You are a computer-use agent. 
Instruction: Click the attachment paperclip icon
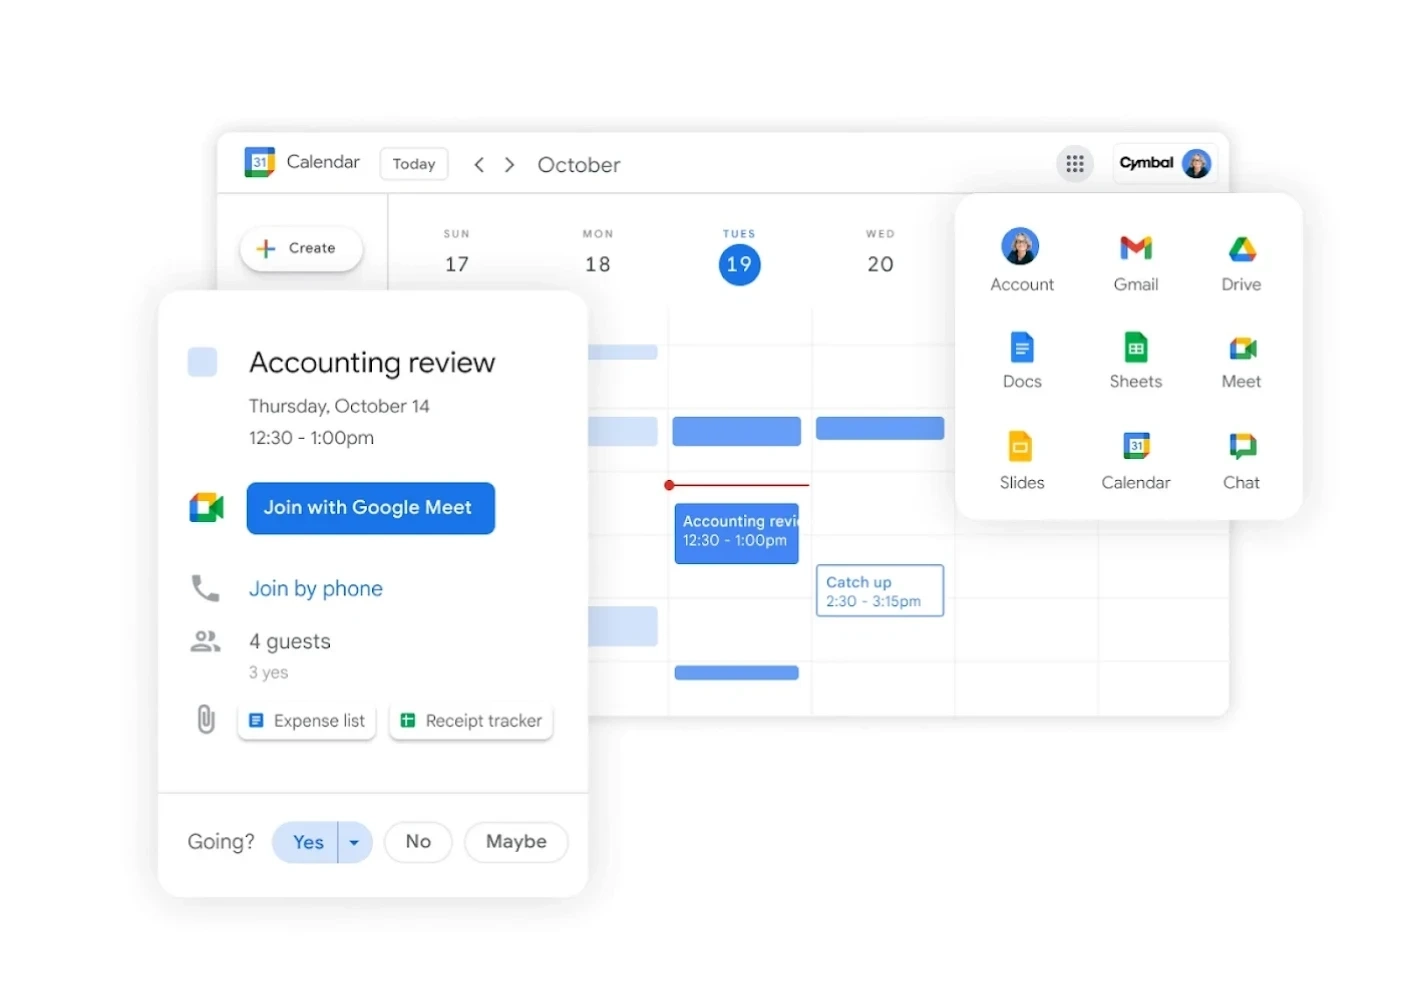(206, 719)
